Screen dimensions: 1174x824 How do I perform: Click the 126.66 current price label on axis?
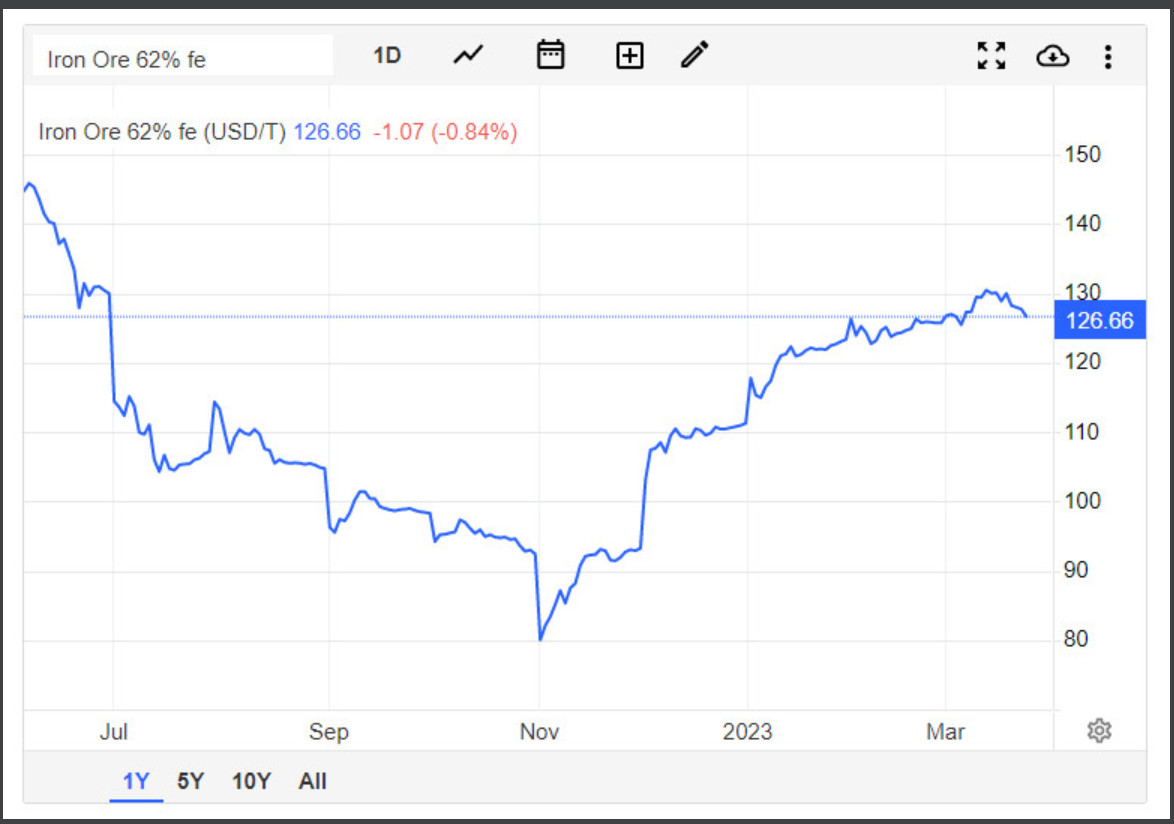coord(1100,320)
